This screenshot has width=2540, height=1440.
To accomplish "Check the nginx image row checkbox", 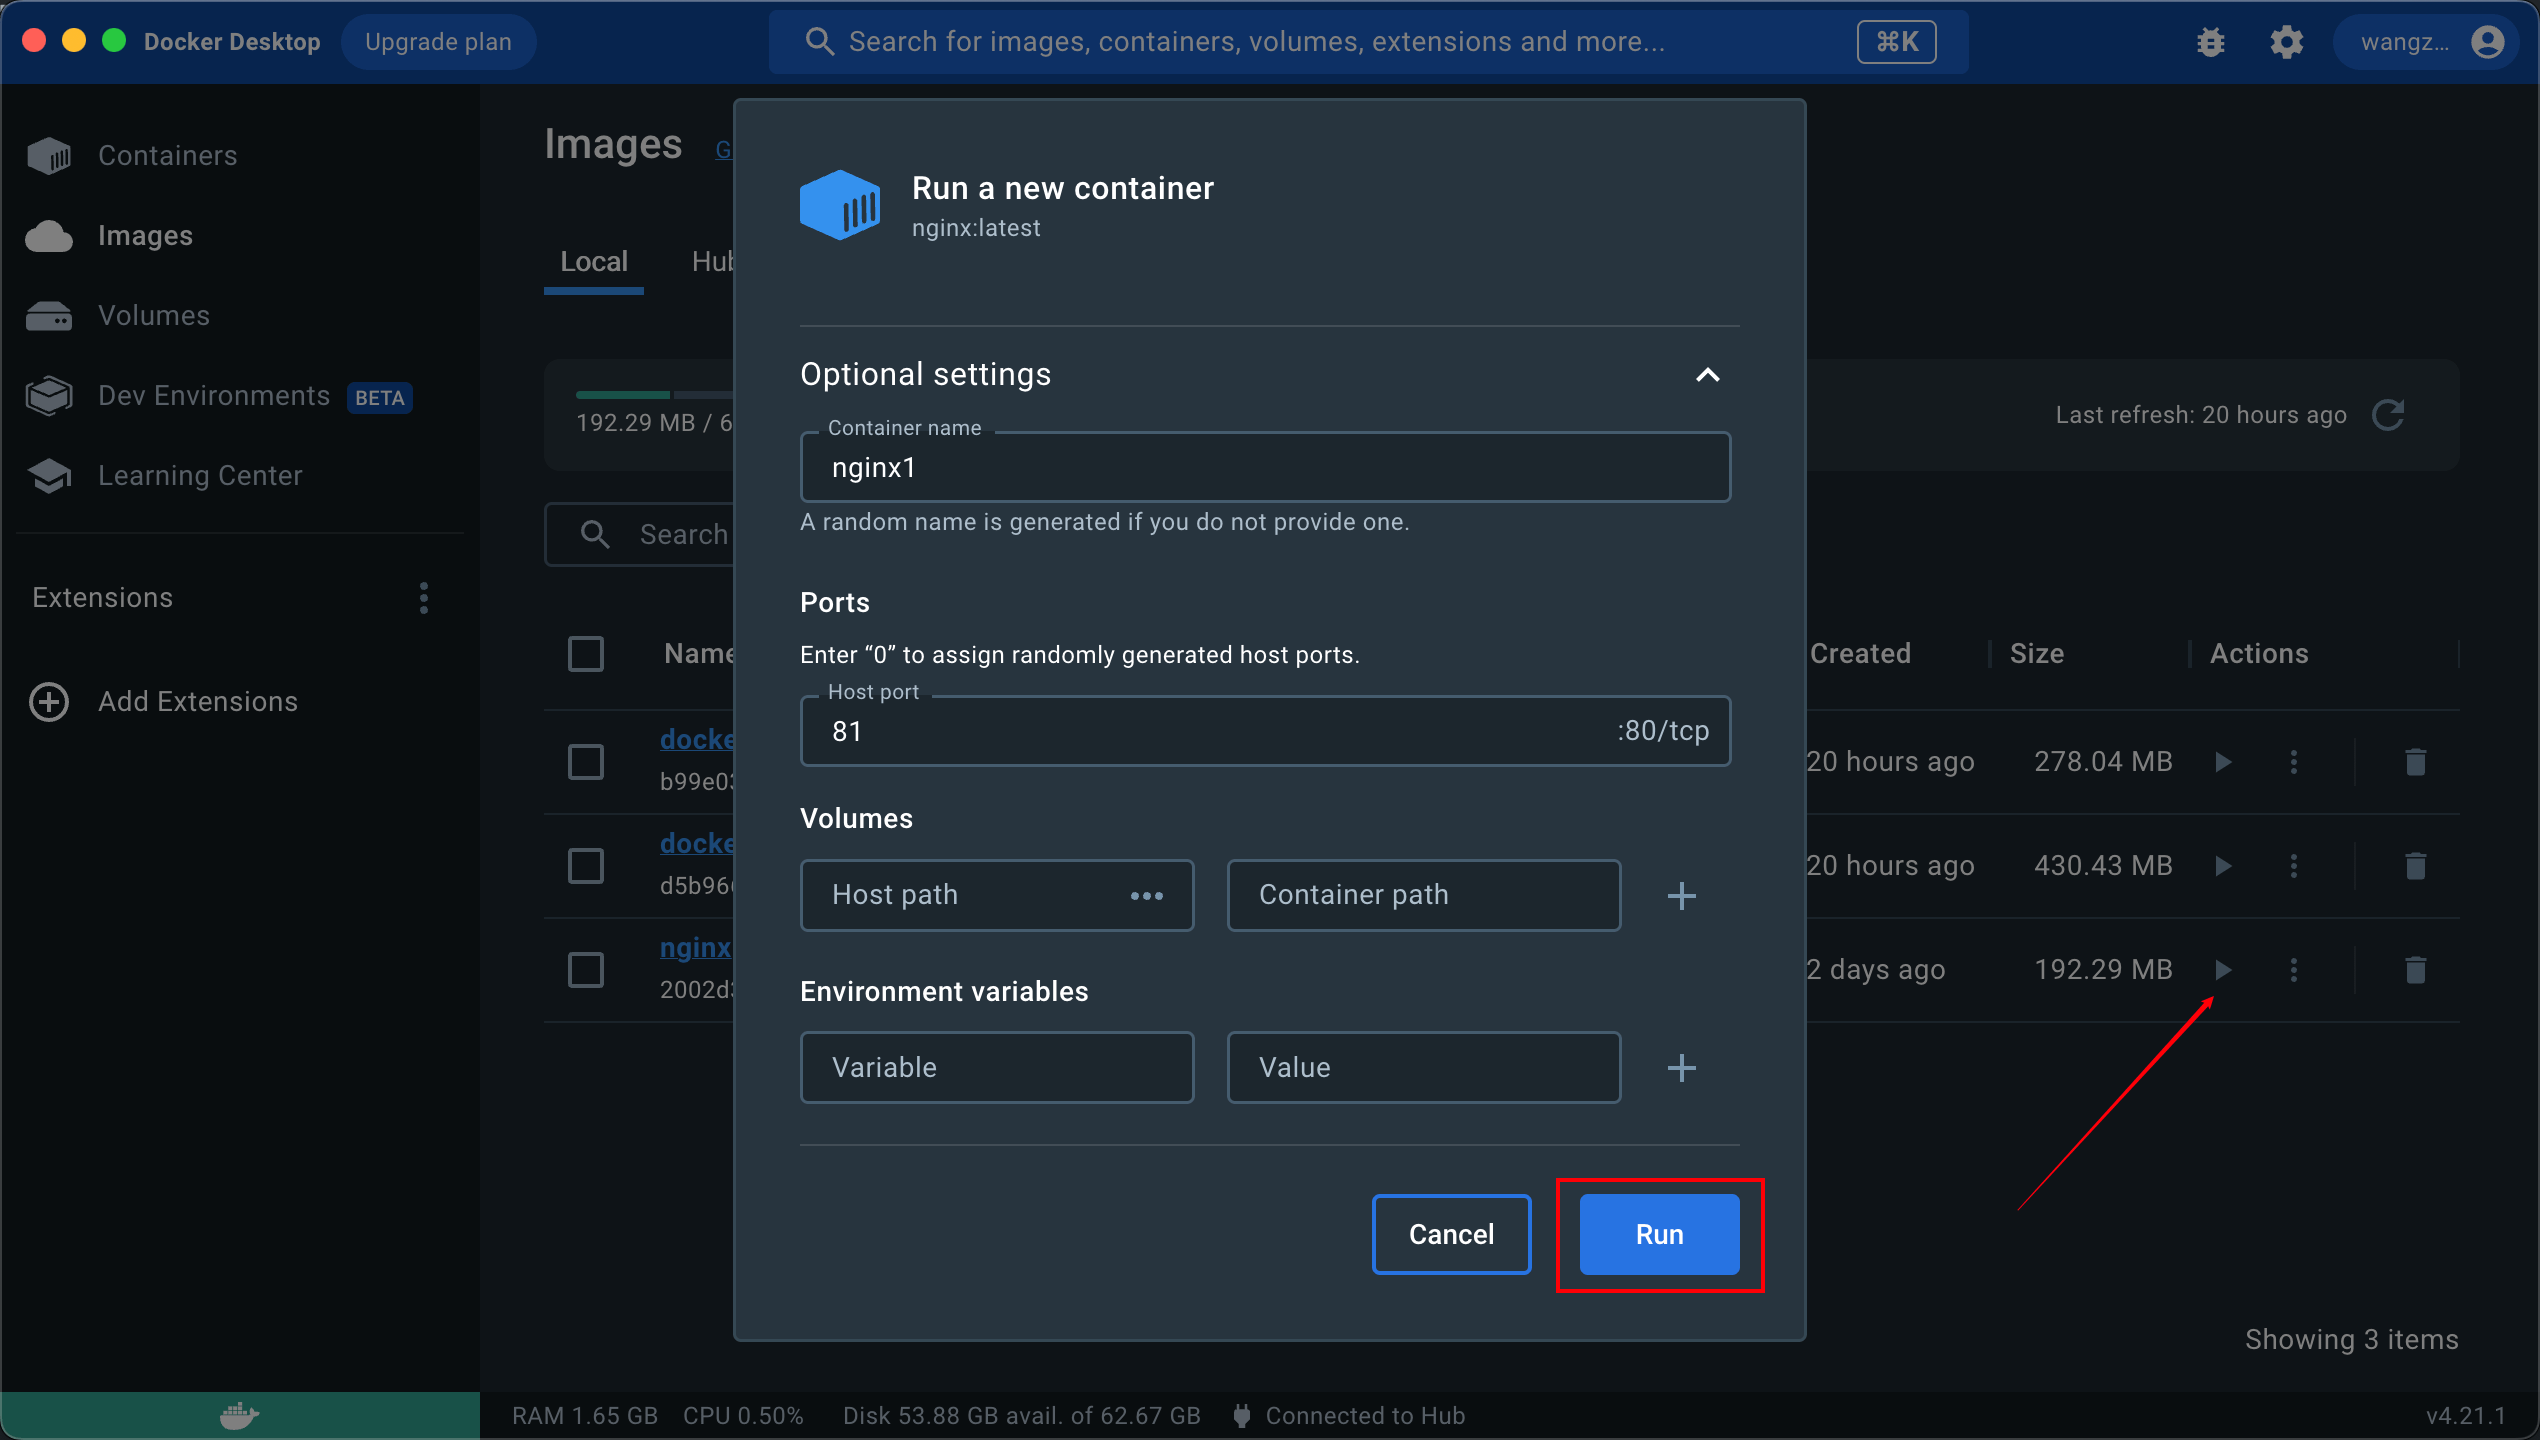I will click(586, 969).
